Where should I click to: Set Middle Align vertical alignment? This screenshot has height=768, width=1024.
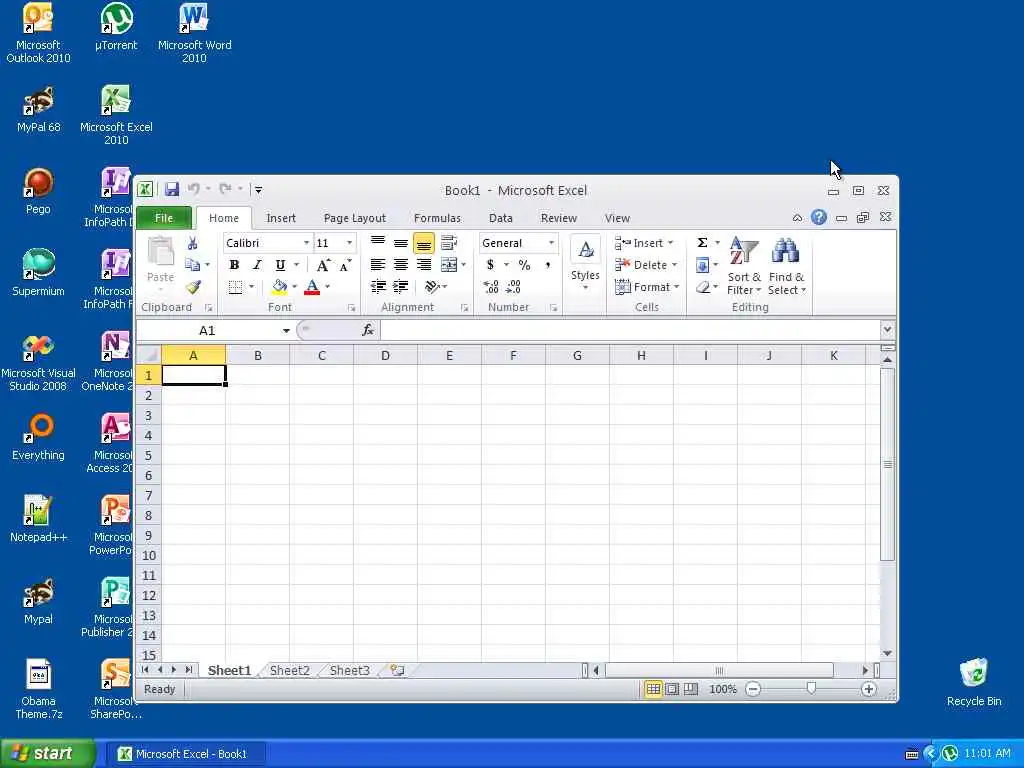click(400, 243)
